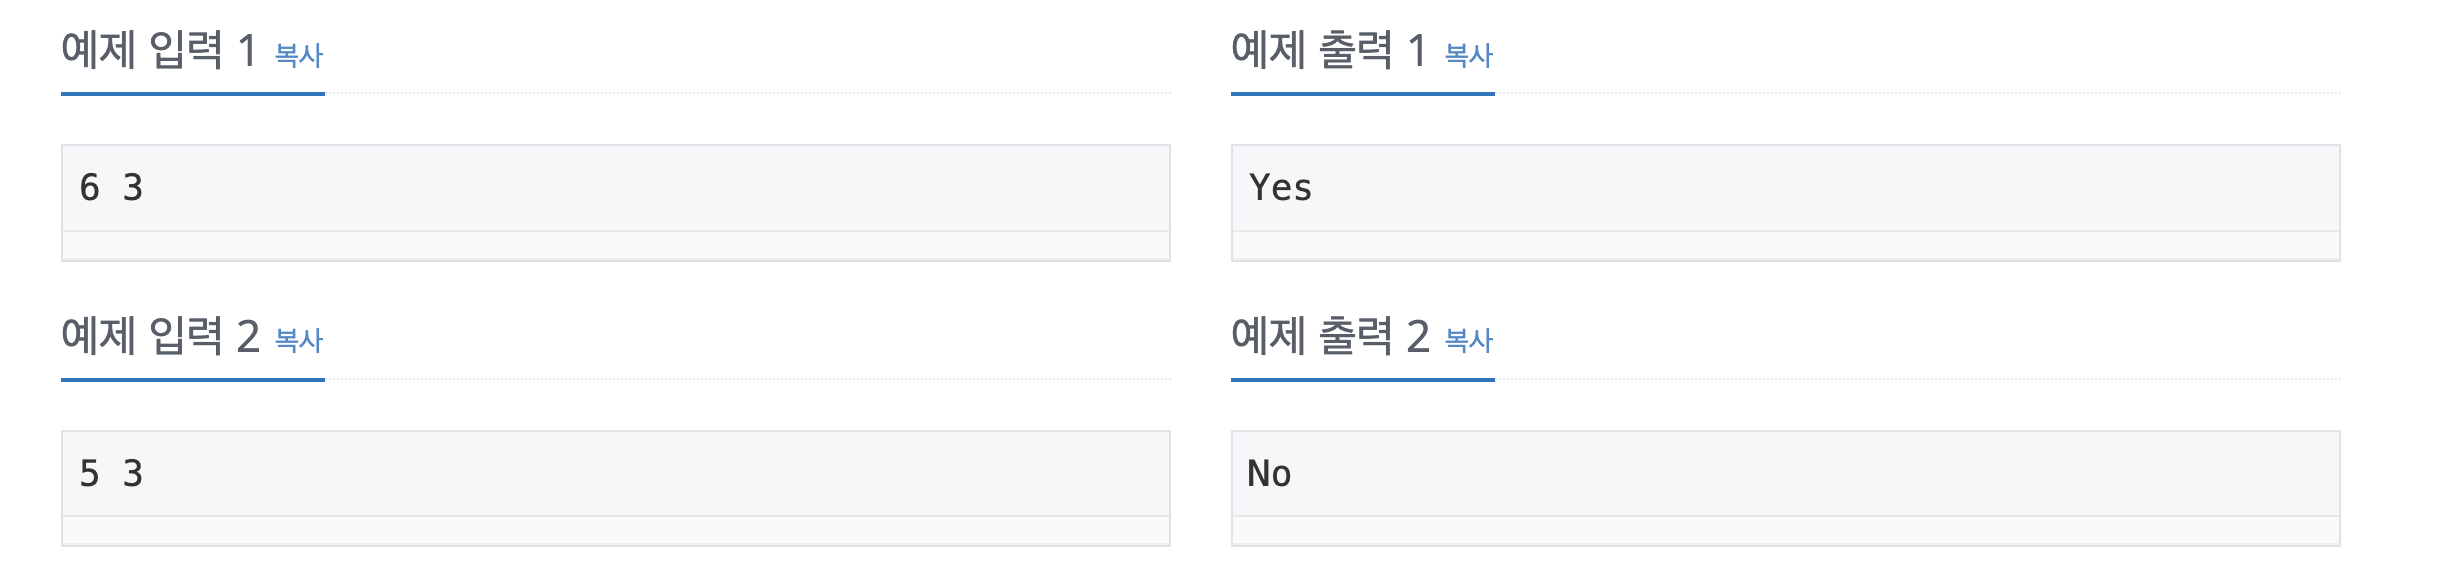Select the 예제 출력 2 heading text
The width and height of the screenshot is (2438, 580).
[1330, 336]
